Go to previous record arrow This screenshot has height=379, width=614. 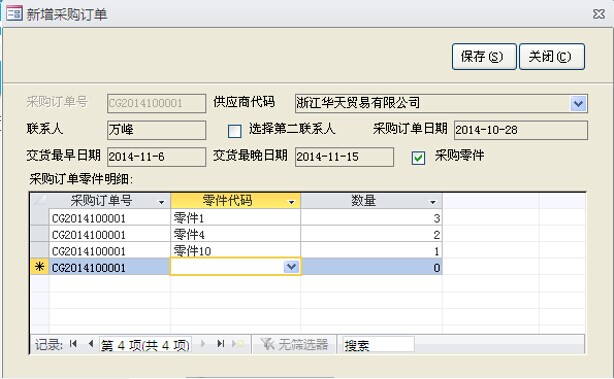(91, 344)
